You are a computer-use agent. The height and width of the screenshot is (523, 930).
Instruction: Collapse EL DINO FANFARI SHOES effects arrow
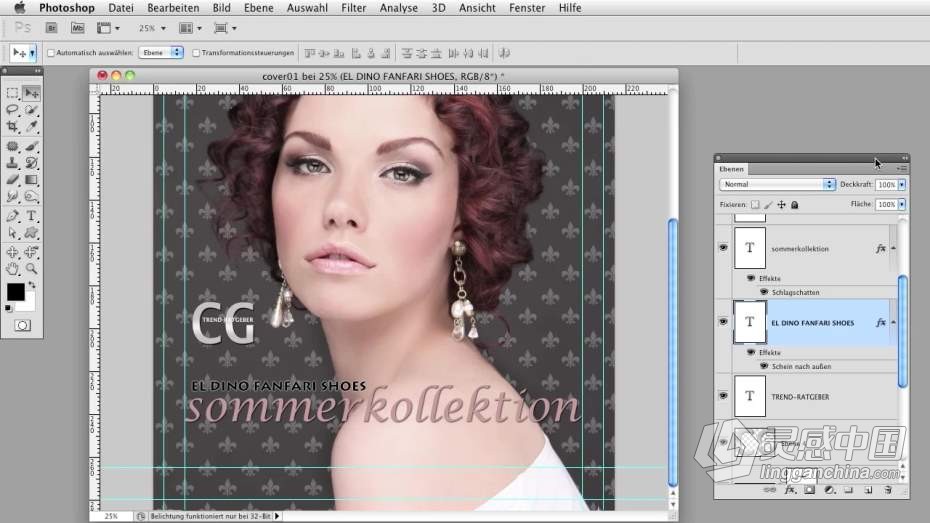[x=893, y=322]
